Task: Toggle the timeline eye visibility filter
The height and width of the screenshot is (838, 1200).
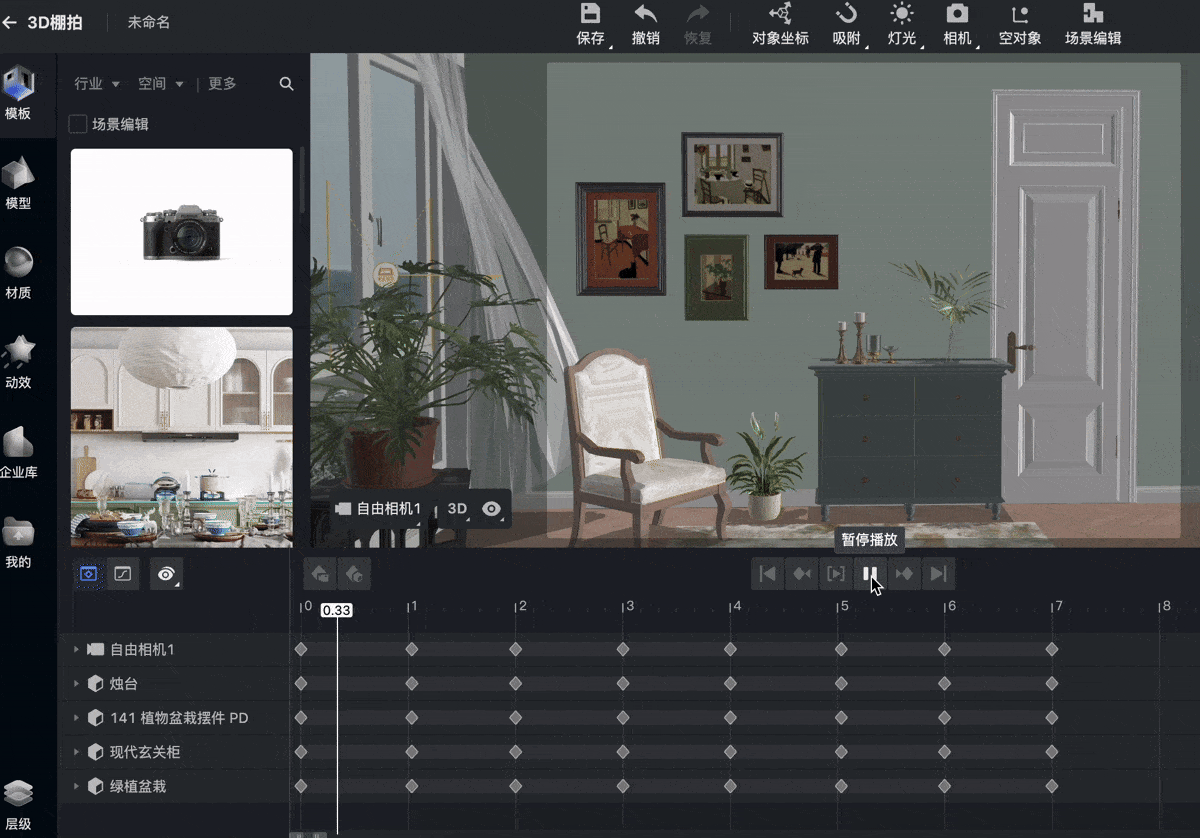Action: [x=166, y=574]
